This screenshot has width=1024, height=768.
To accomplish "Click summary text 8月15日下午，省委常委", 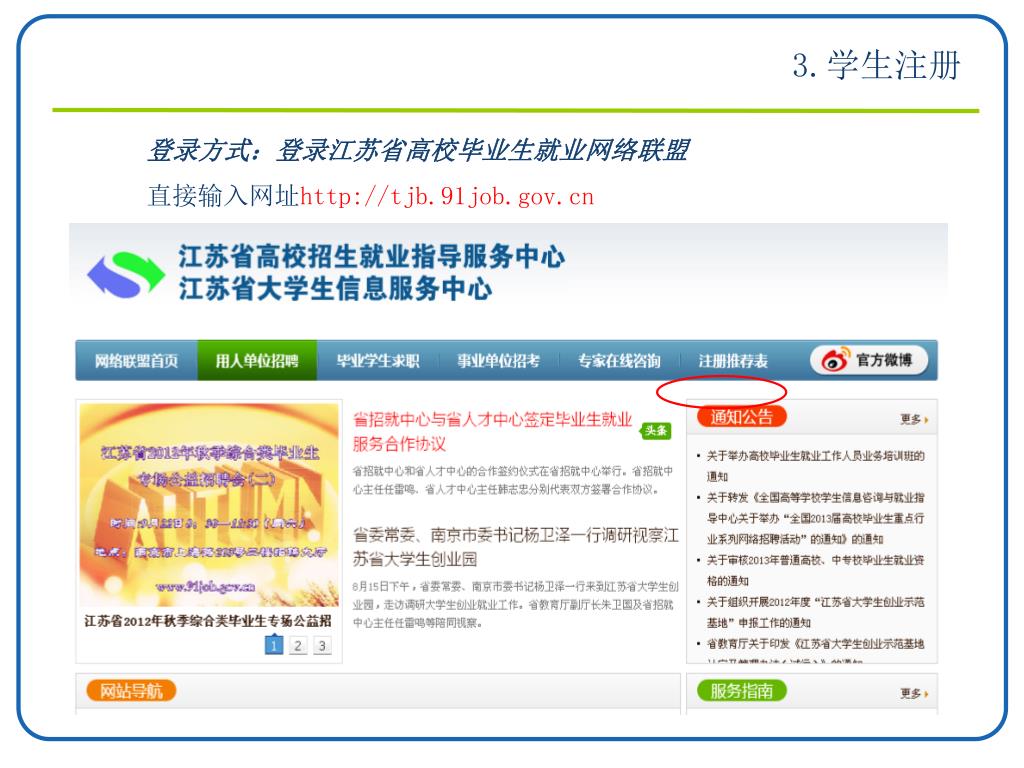I will (x=516, y=604).
